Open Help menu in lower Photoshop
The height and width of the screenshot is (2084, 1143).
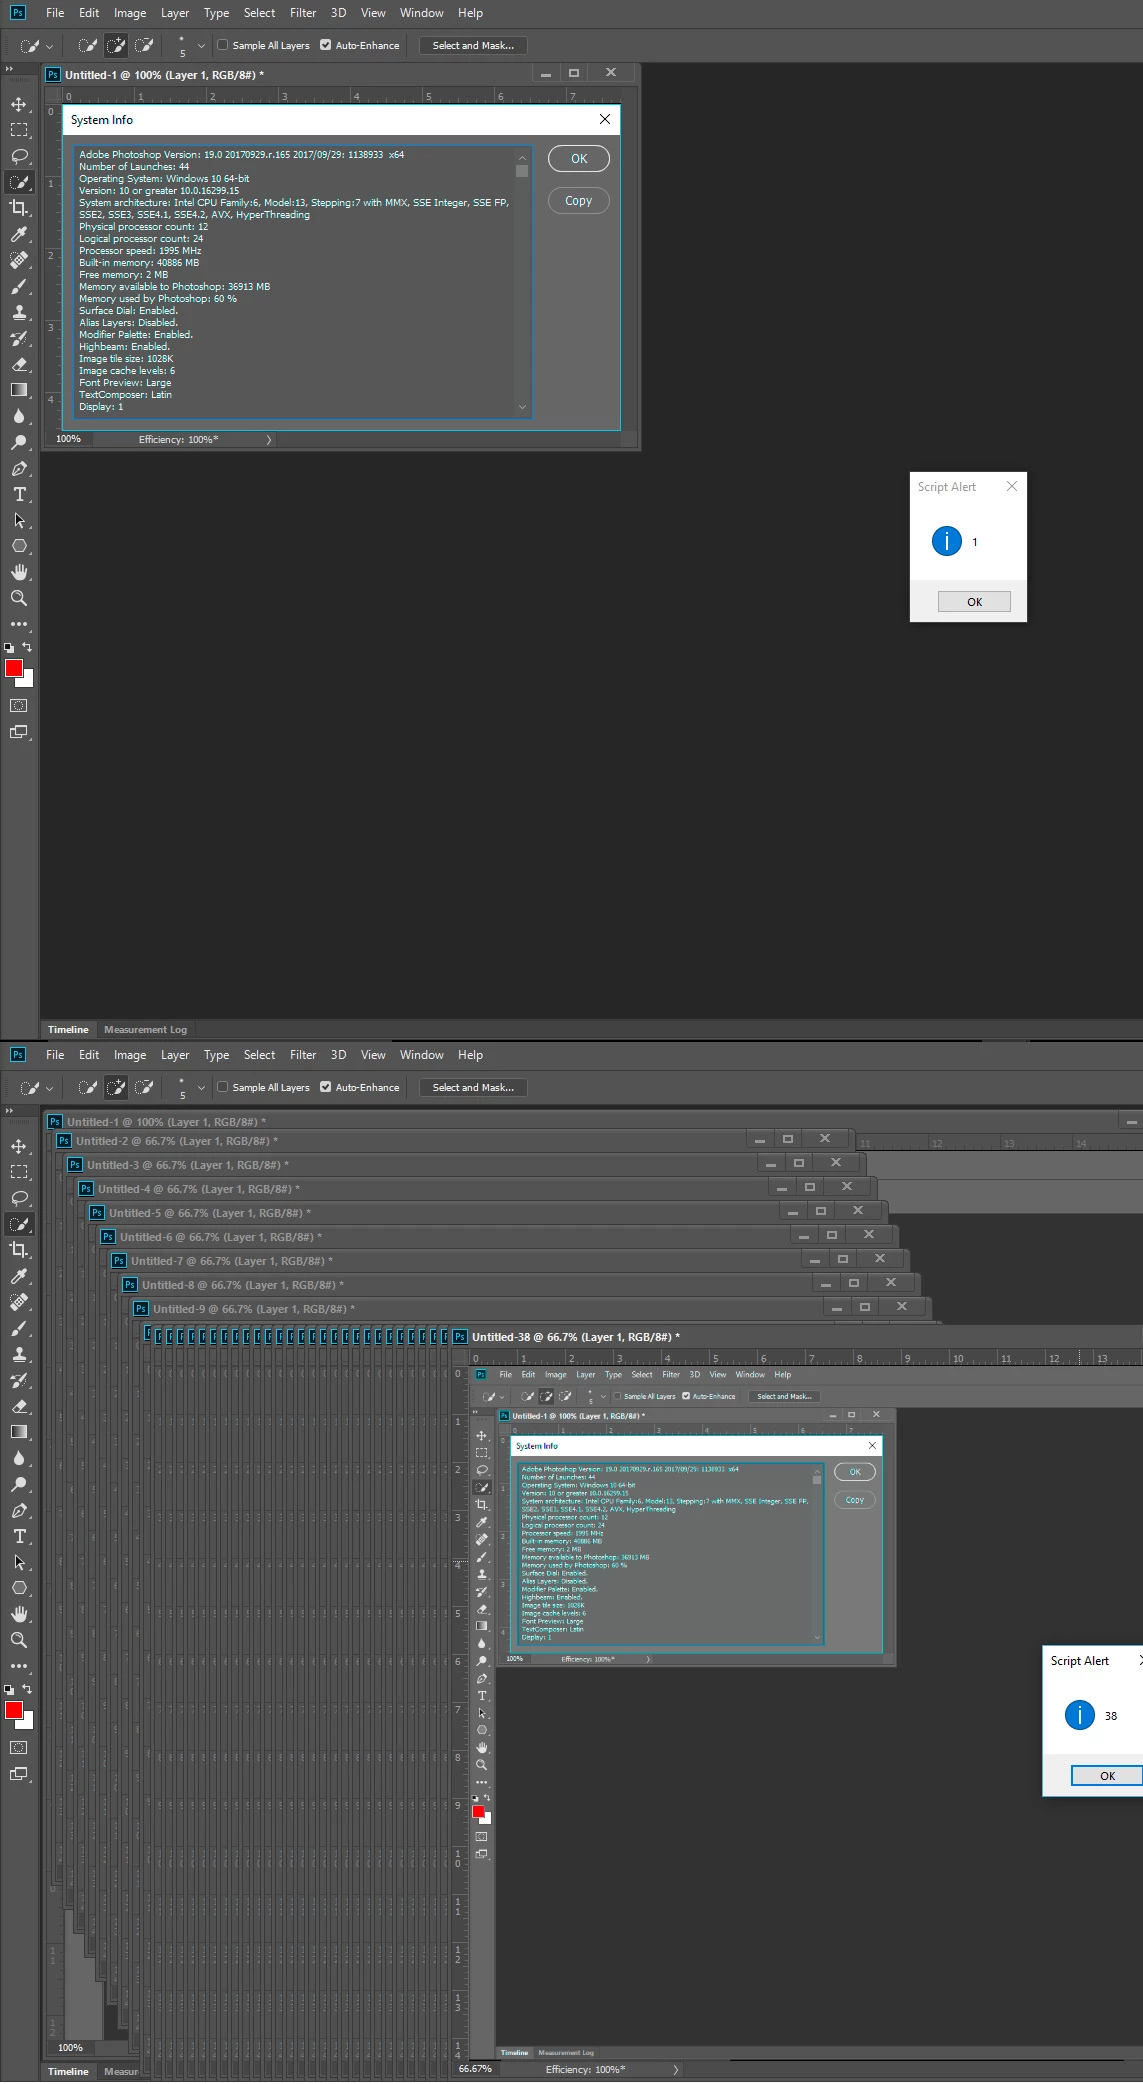[x=471, y=1055]
